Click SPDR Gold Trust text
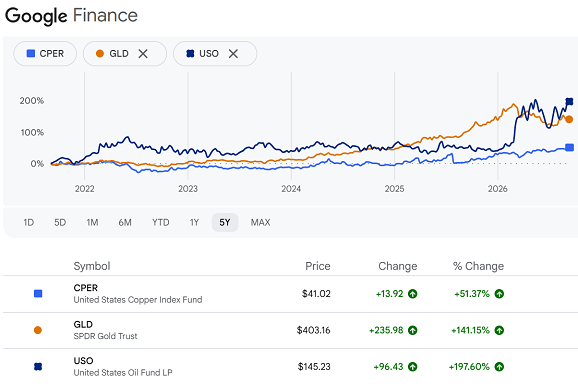This screenshot has height=386, width=578. click(x=105, y=336)
